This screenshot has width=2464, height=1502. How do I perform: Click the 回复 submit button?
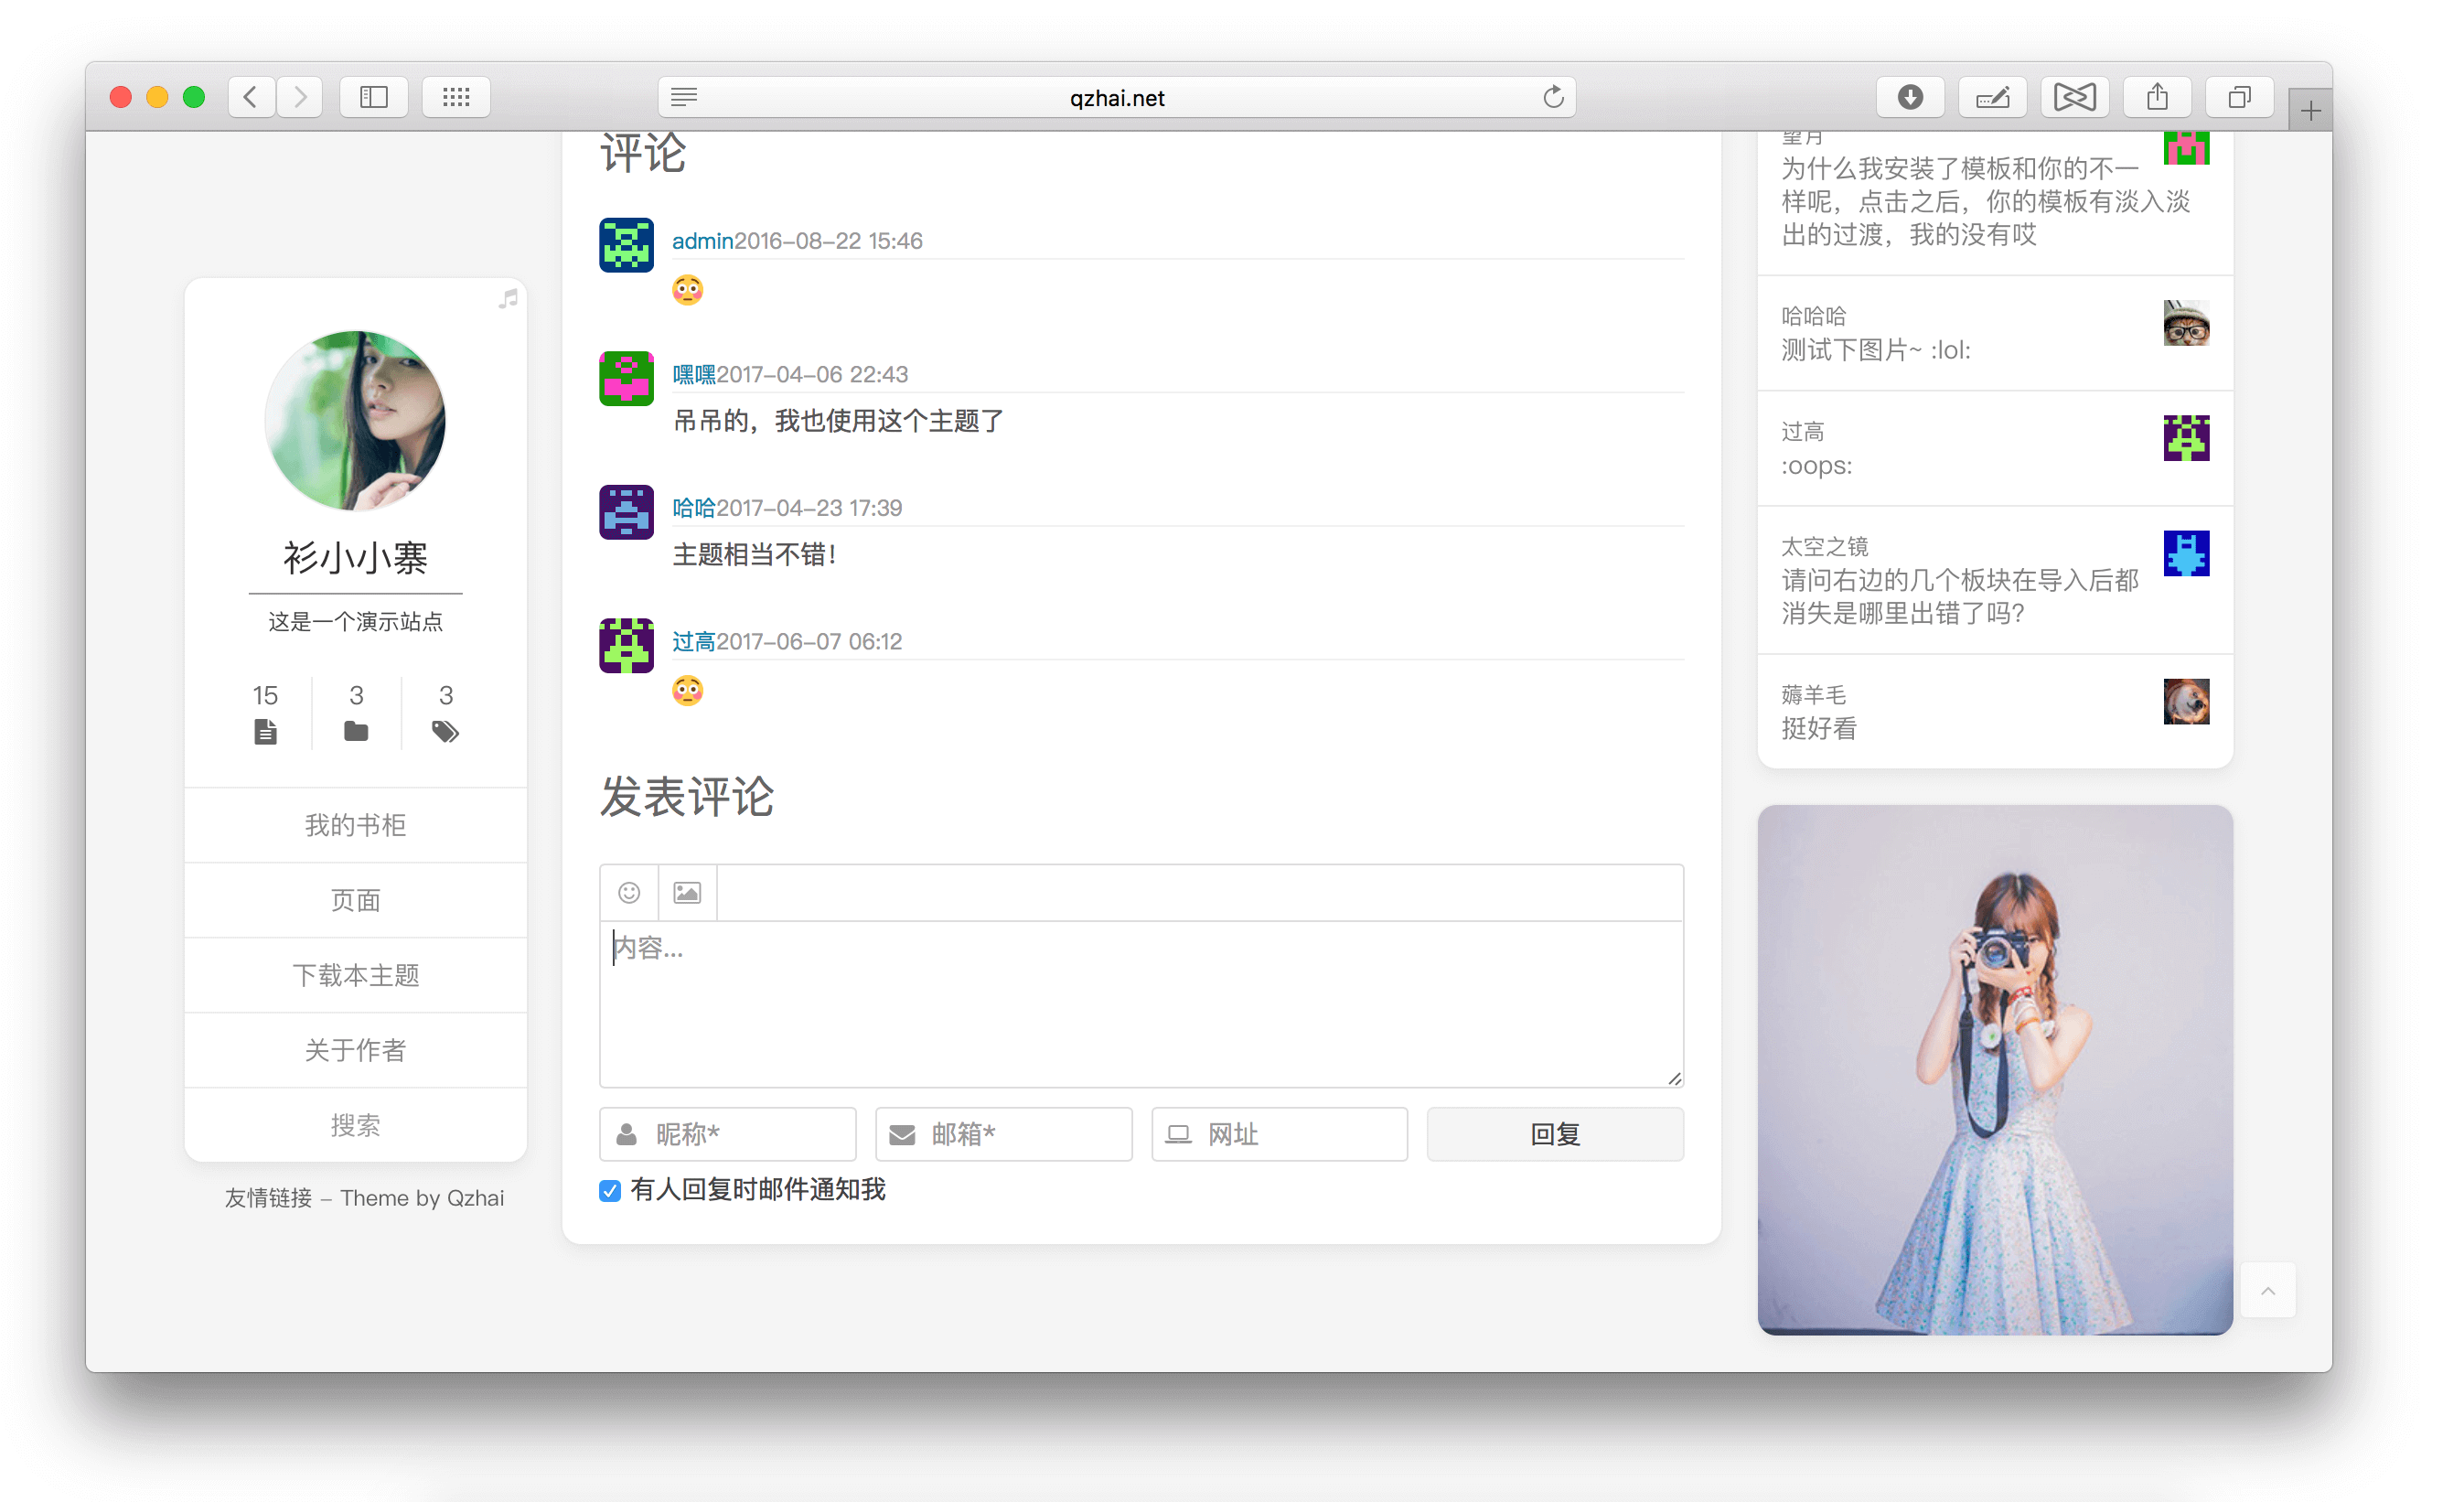click(1554, 1134)
